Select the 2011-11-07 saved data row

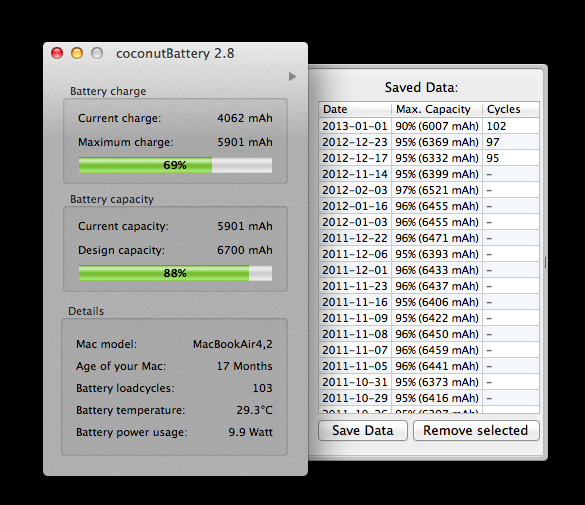(x=429, y=350)
